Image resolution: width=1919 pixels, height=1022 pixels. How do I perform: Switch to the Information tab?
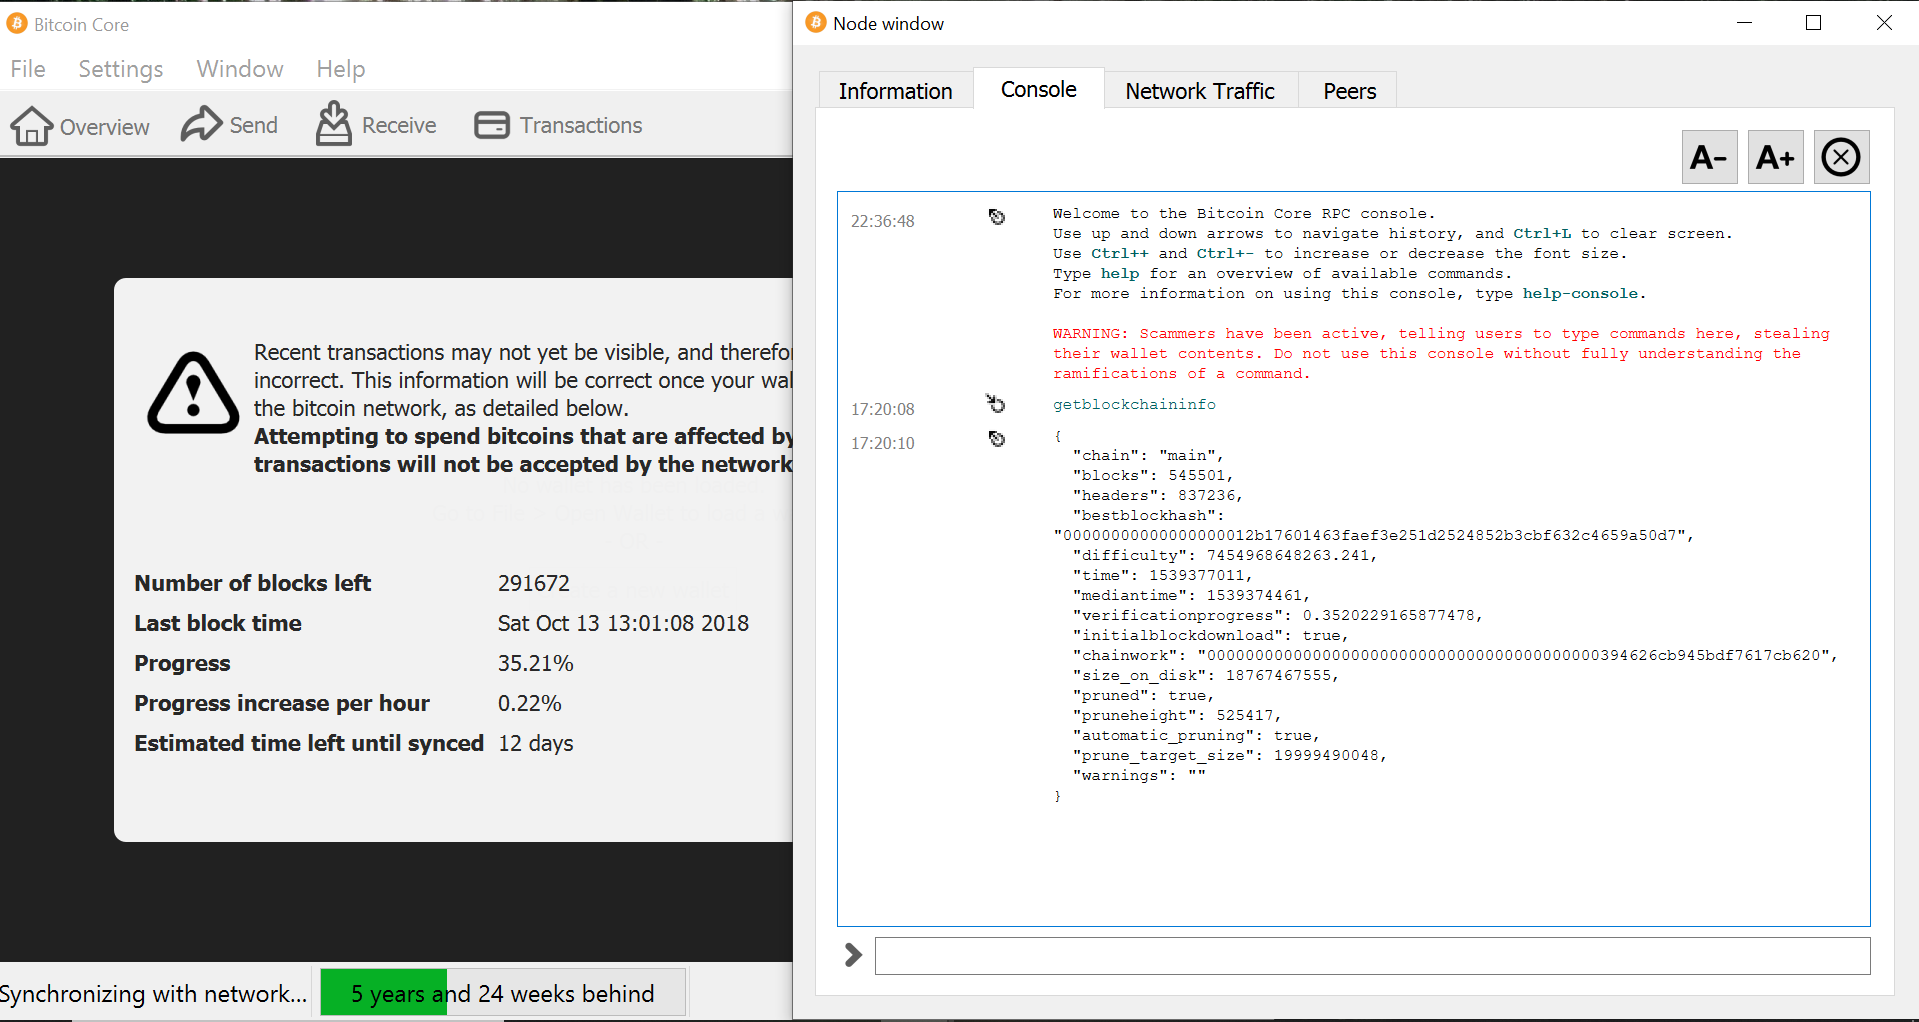(896, 91)
